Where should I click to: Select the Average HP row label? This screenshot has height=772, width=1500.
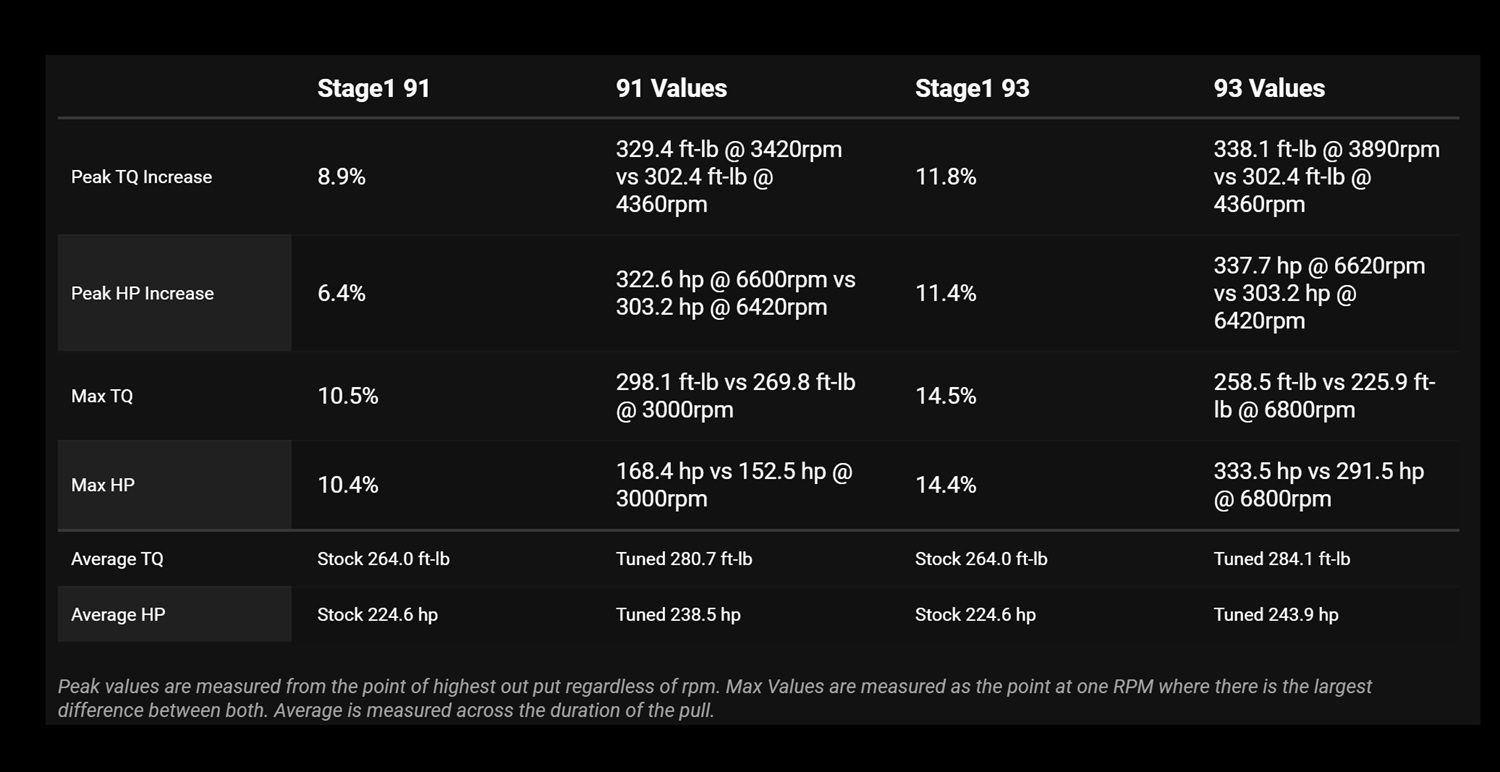(117, 615)
